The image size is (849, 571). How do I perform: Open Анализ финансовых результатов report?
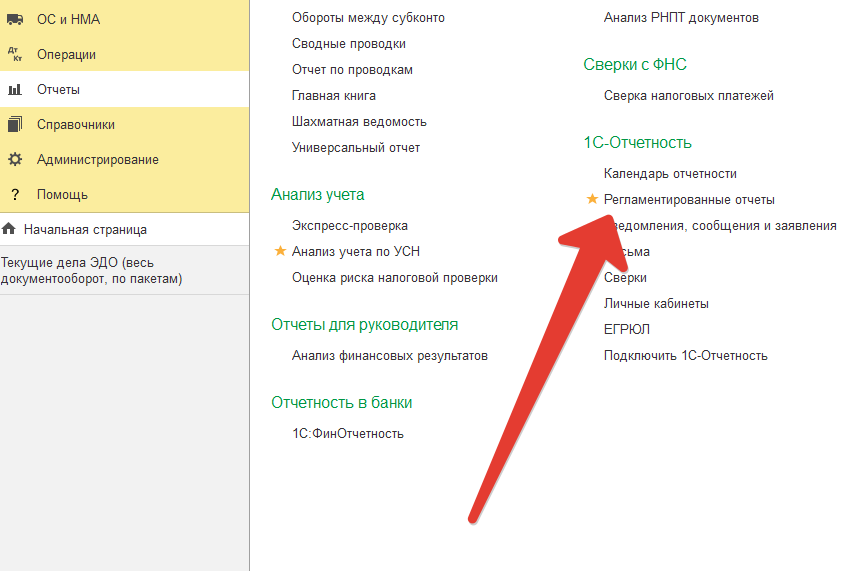click(x=390, y=356)
